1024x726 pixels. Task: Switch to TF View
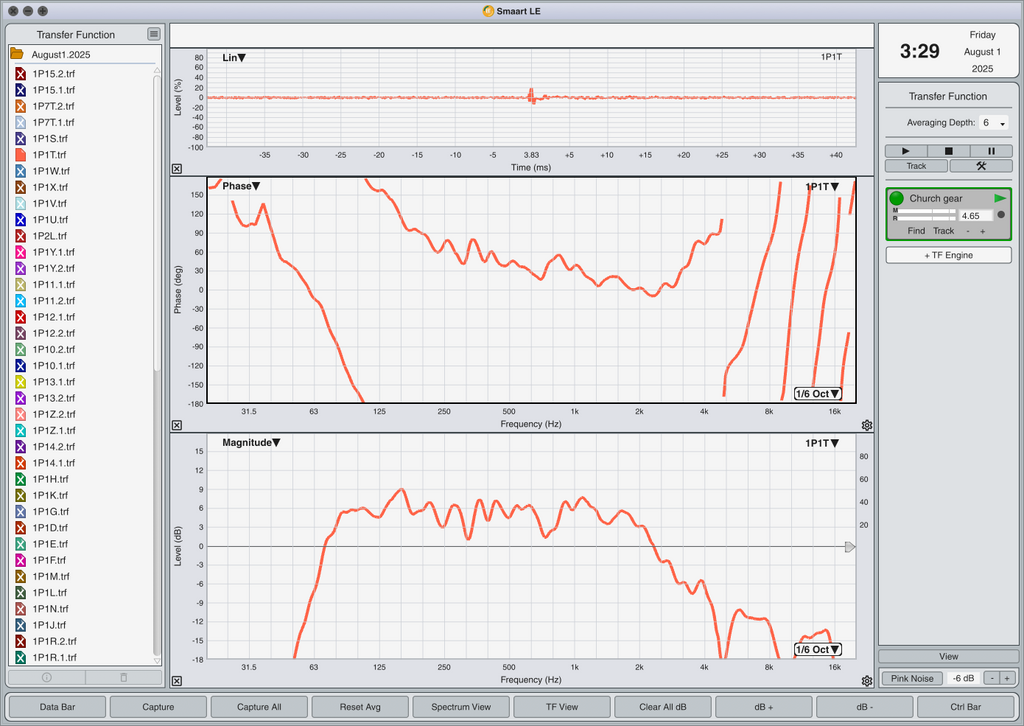pos(562,706)
